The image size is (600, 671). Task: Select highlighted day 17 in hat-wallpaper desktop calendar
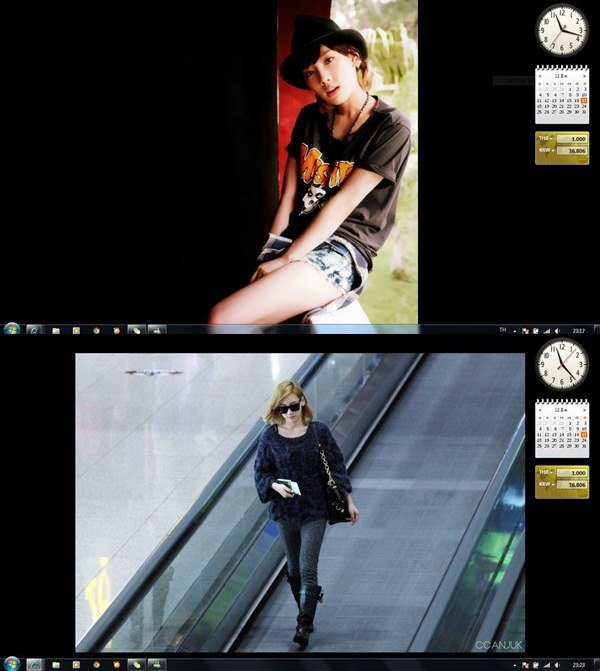(x=584, y=101)
